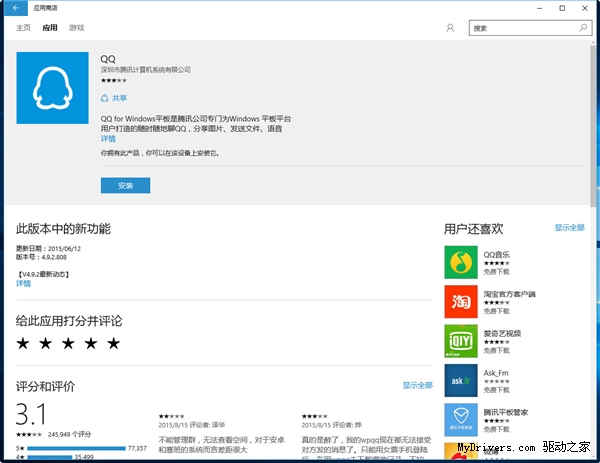600x463 pixels.
Task: Switch to the 游戏 tab
Action: (77, 28)
